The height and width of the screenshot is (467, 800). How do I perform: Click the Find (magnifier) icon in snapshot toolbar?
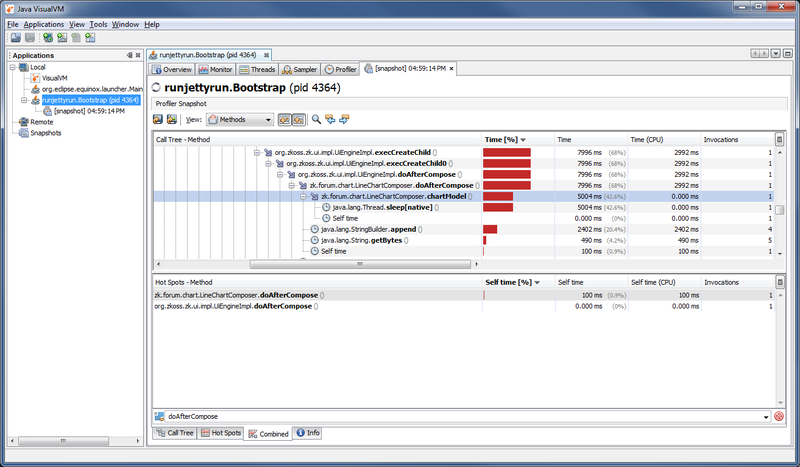317,119
